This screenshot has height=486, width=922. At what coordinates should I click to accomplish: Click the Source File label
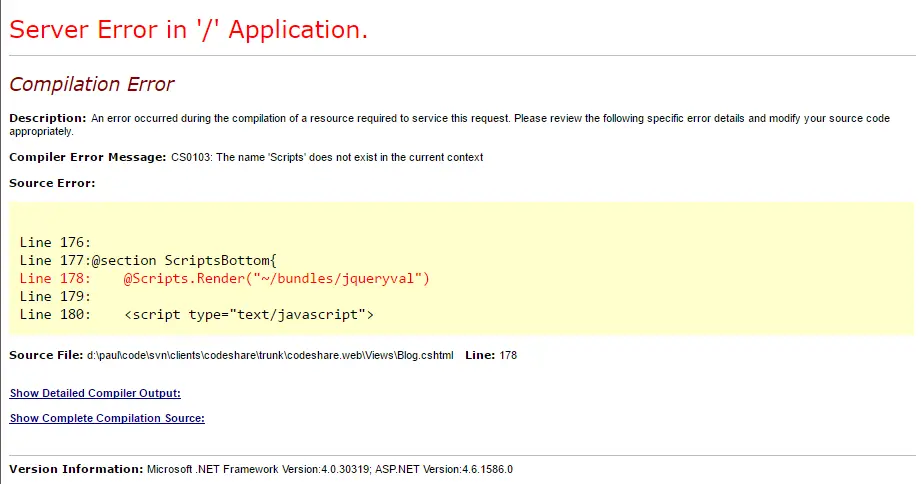coord(46,355)
